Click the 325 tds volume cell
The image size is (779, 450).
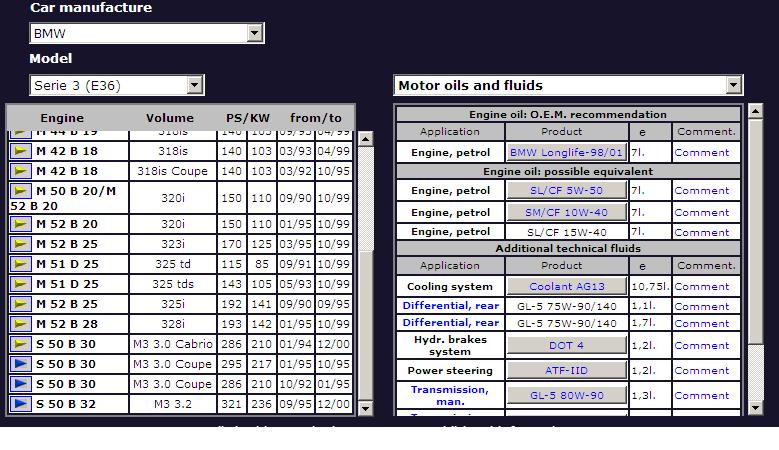coord(173,284)
